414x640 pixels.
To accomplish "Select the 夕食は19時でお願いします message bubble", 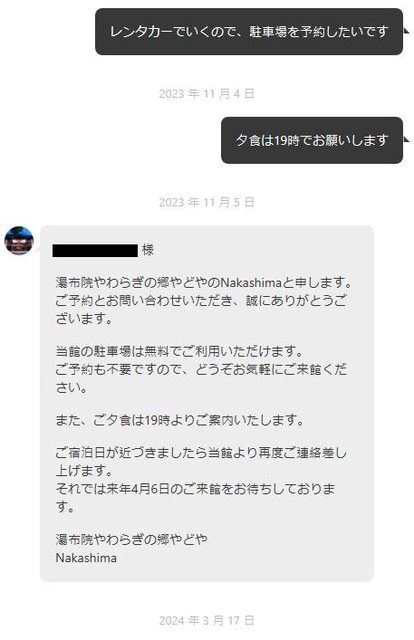I will [312, 140].
